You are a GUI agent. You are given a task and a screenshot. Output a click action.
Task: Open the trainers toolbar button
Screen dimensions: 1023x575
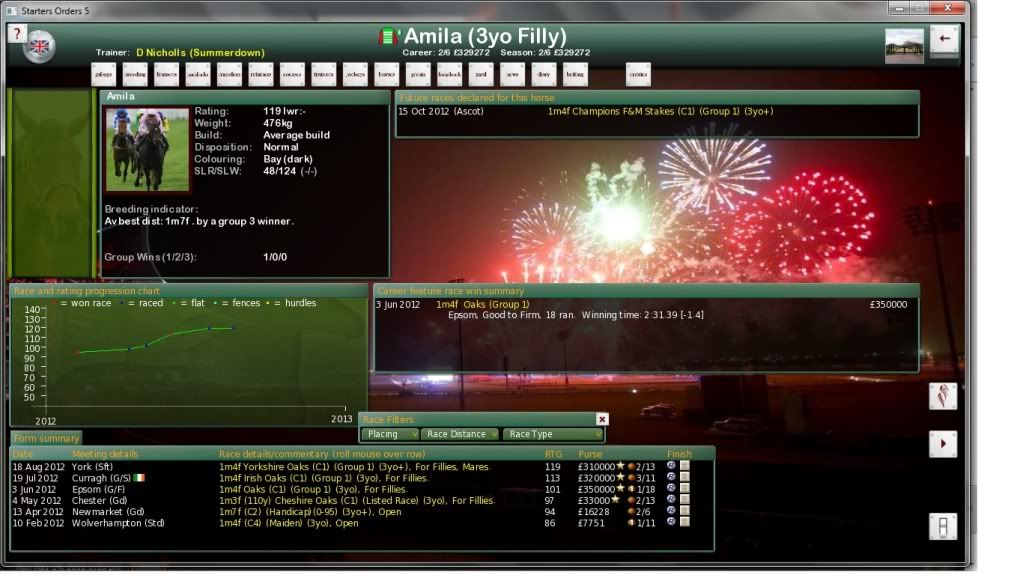(324, 74)
